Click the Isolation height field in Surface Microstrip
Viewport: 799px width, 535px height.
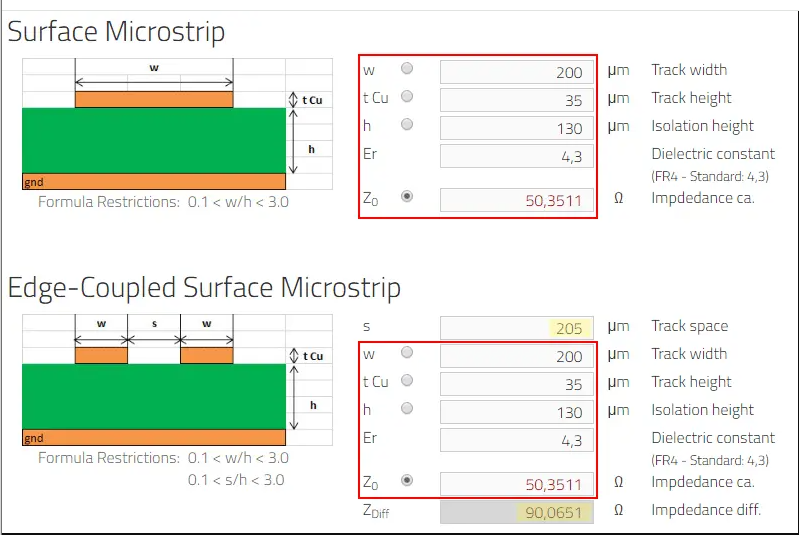517,128
